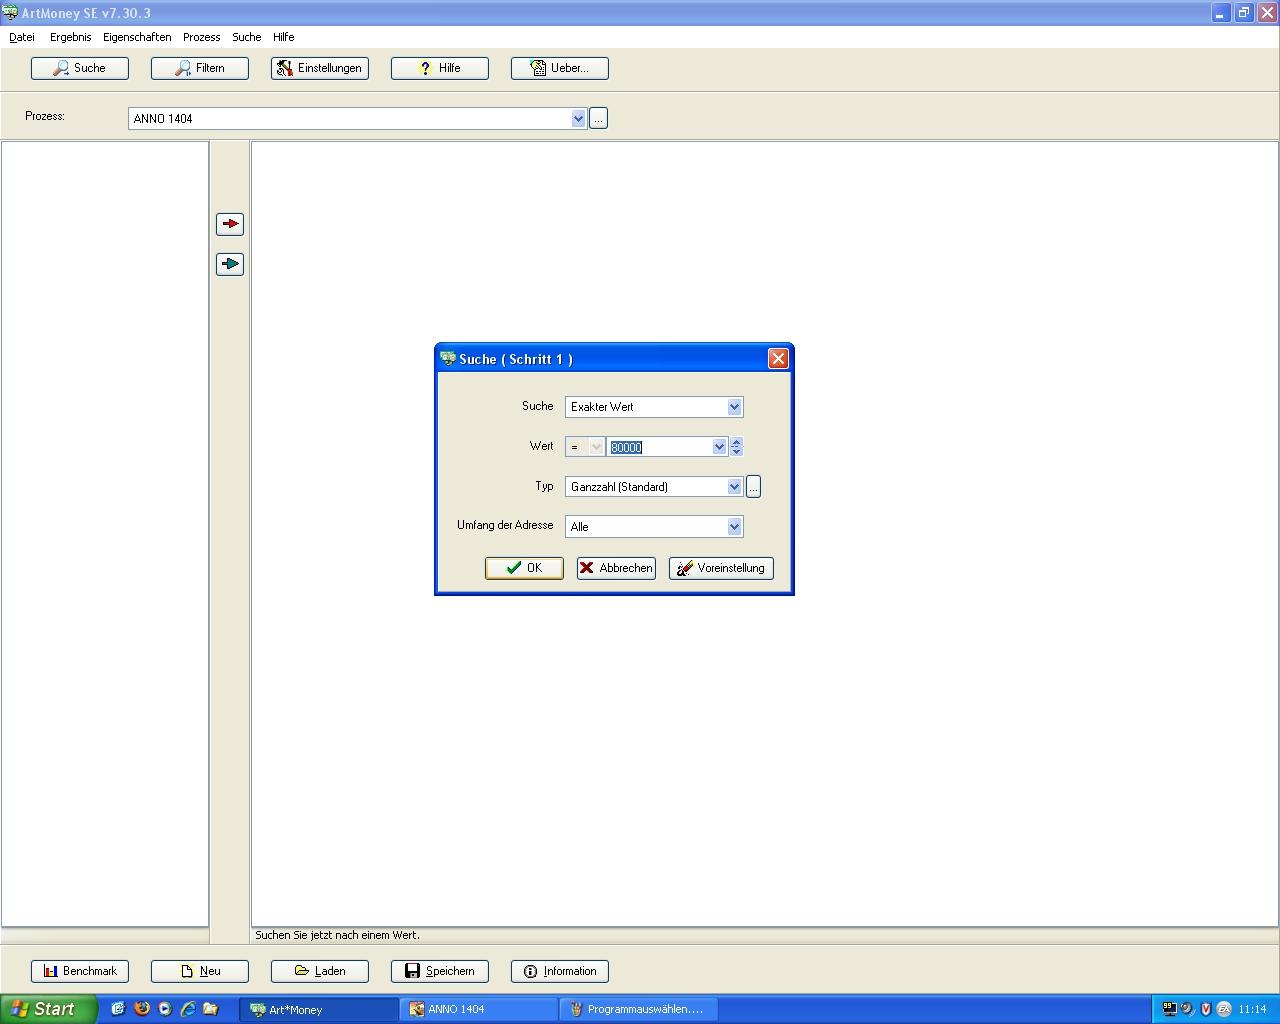Click the Voreinstellung button
The height and width of the screenshot is (1024, 1280).
721,568
